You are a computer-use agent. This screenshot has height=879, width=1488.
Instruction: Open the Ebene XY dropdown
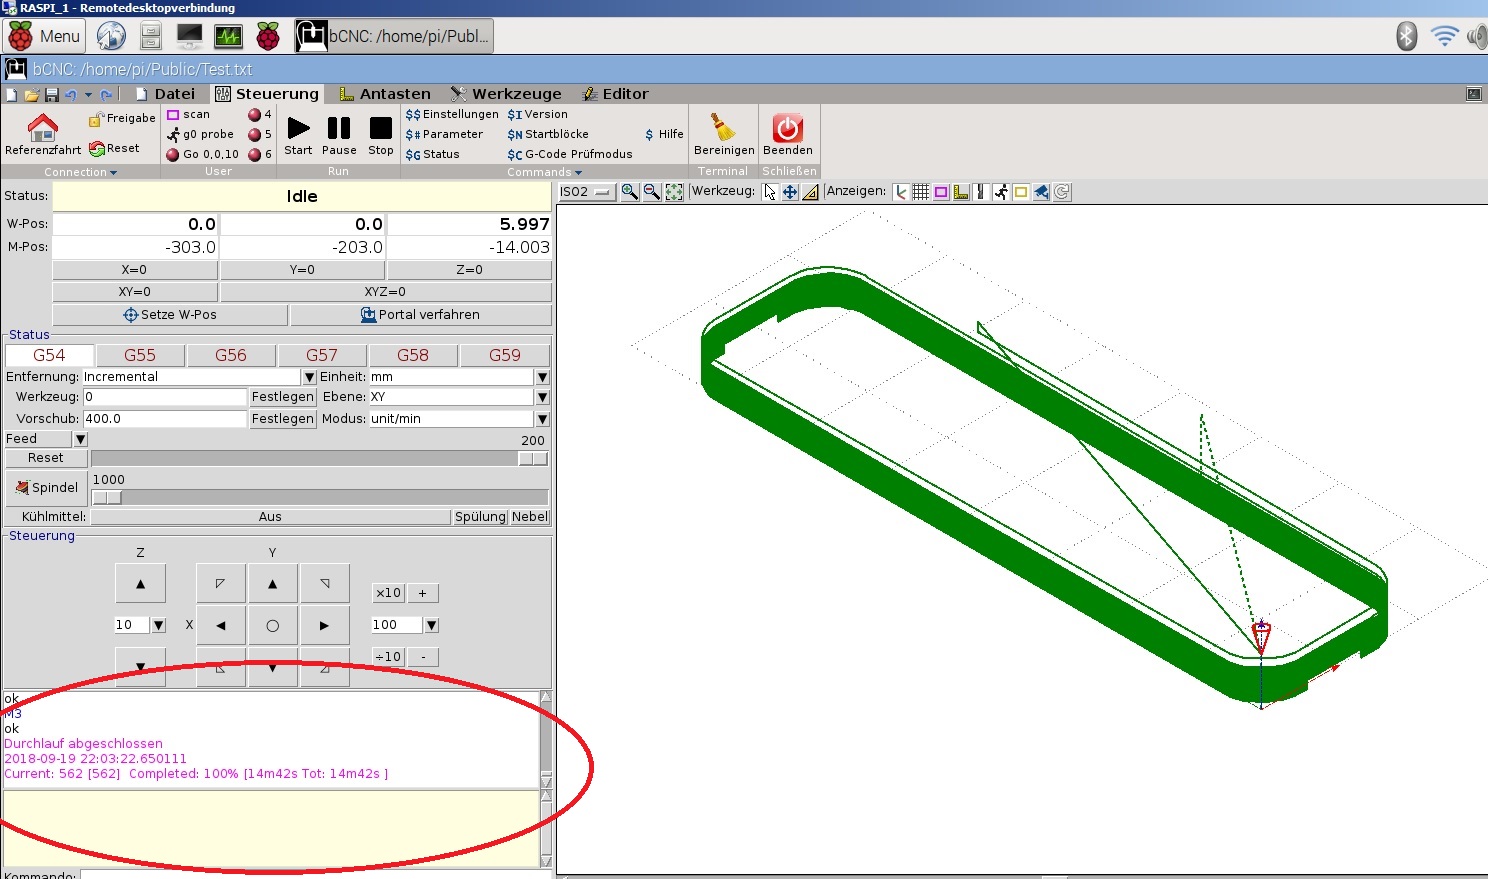542,397
